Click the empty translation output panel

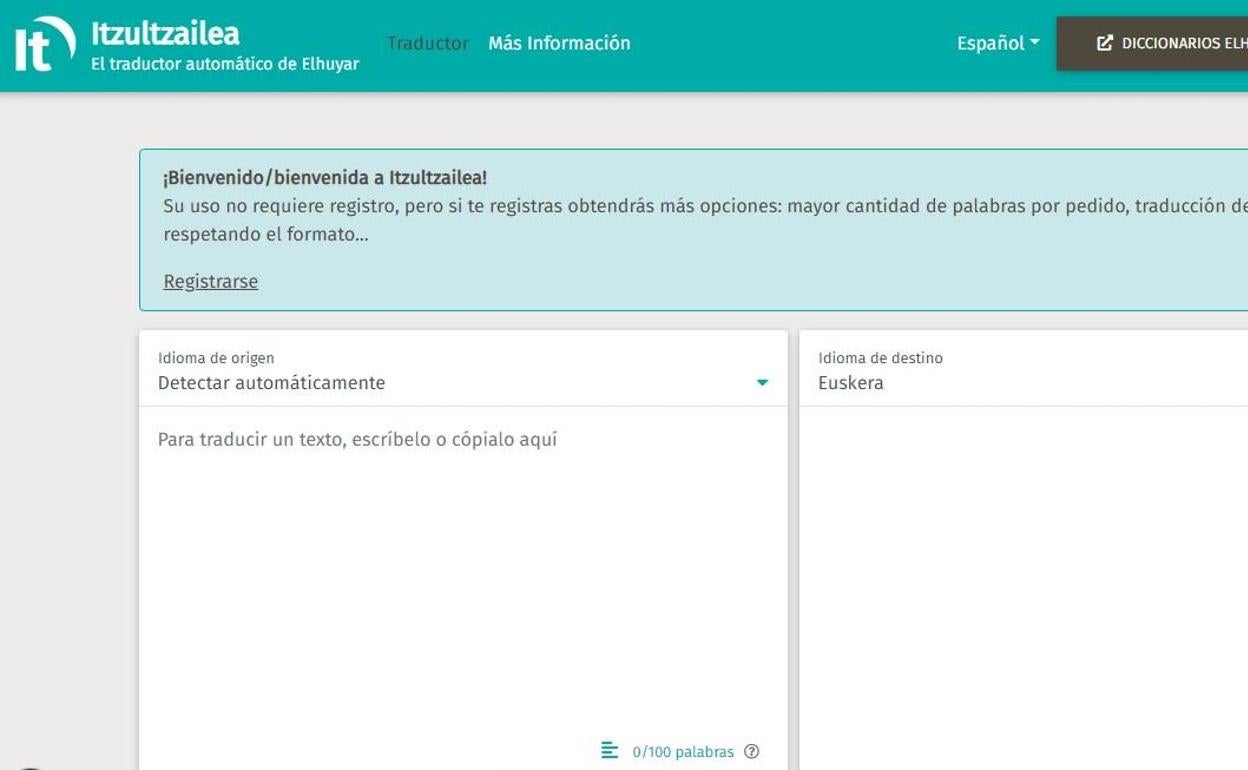tap(1022, 580)
